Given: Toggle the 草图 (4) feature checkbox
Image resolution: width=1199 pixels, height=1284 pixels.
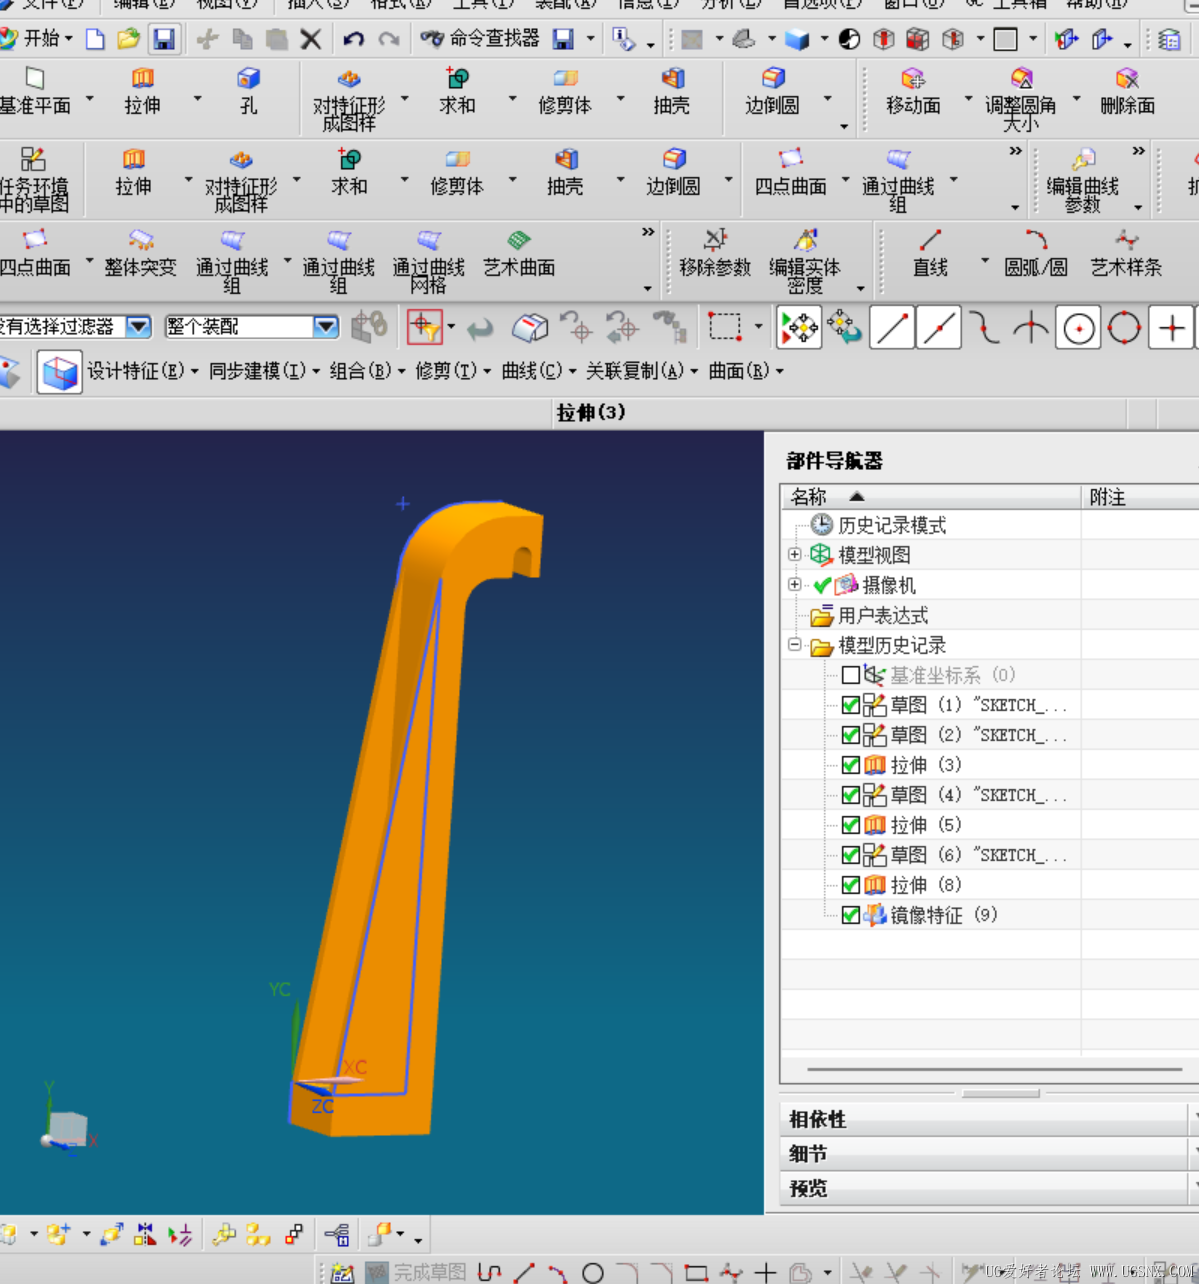Looking at the screenshot, I should click(x=851, y=795).
